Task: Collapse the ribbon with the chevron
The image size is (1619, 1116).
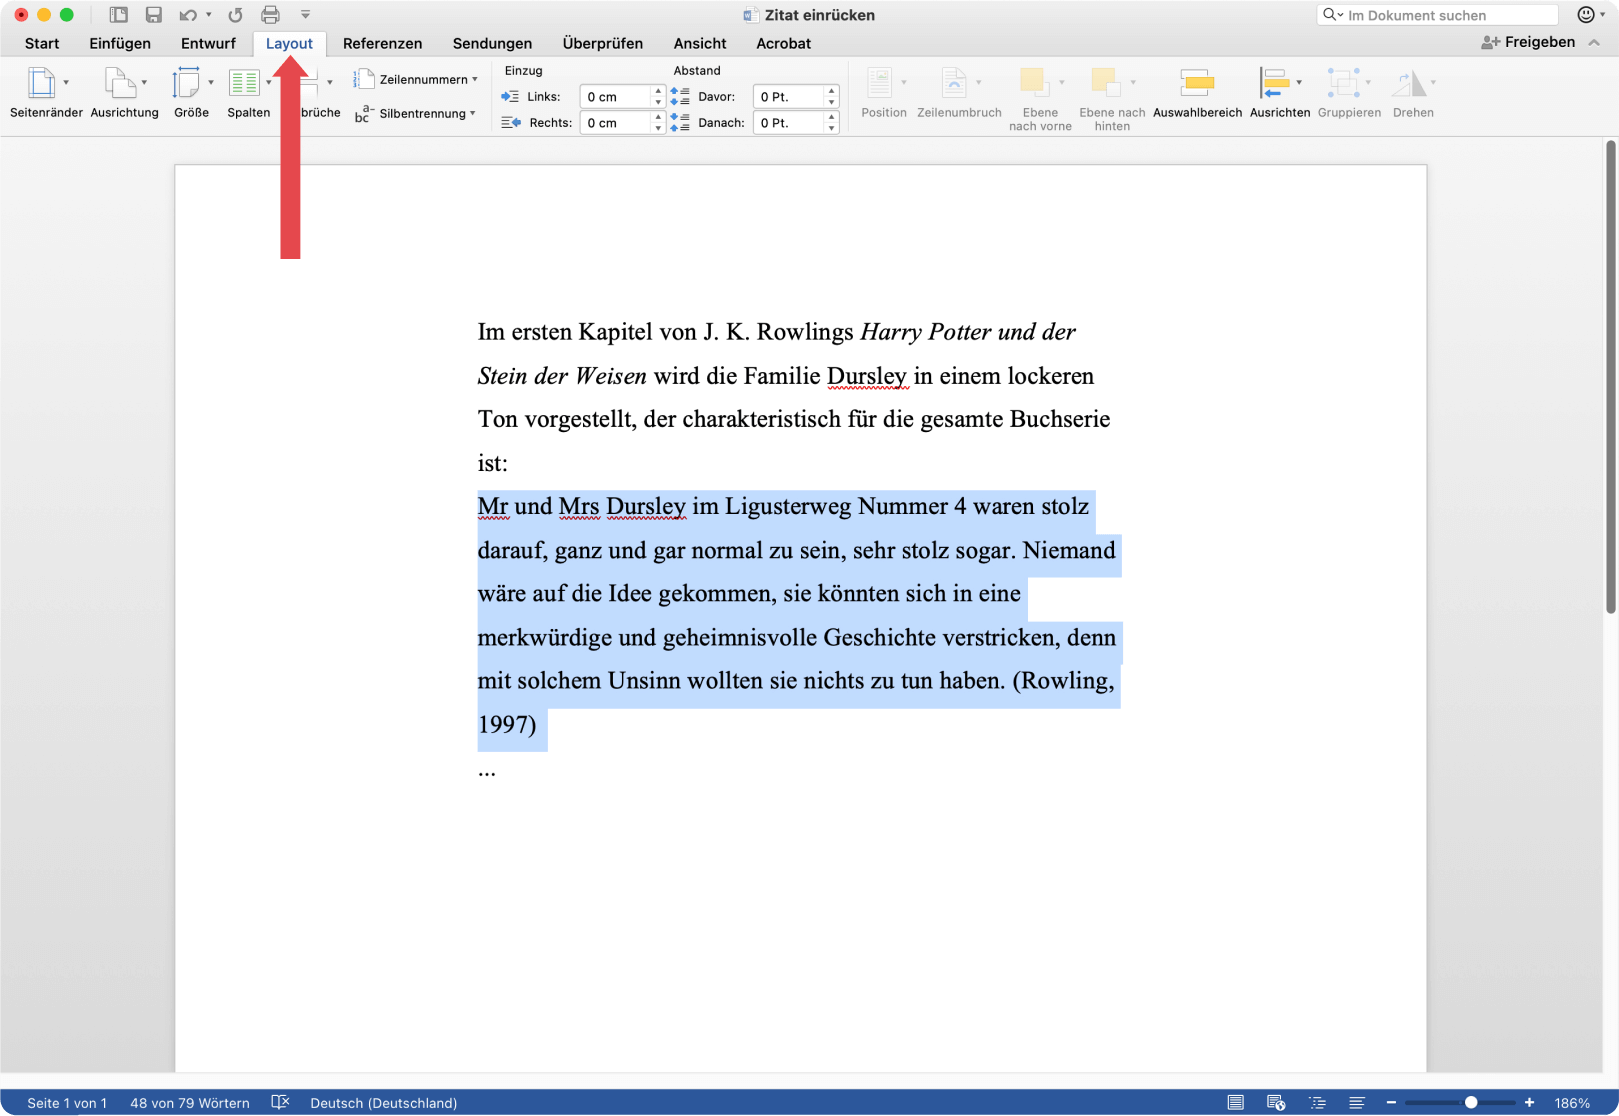Action: pos(1595,42)
